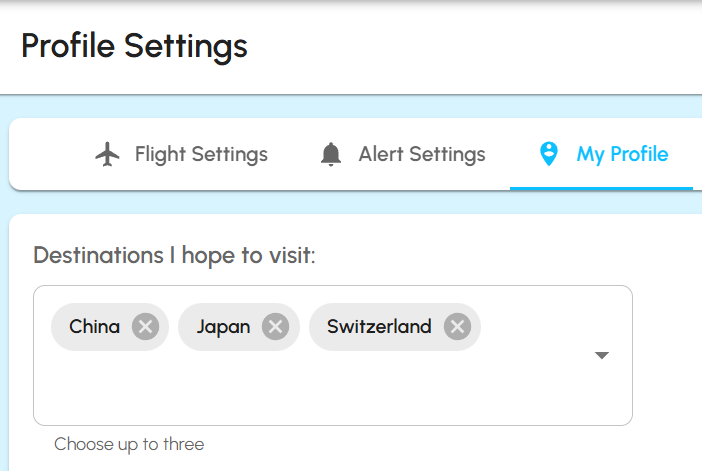This screenshot has height=471, width=702.
Task: Switch to the Flight Settings tab
Action: [201, 154]
